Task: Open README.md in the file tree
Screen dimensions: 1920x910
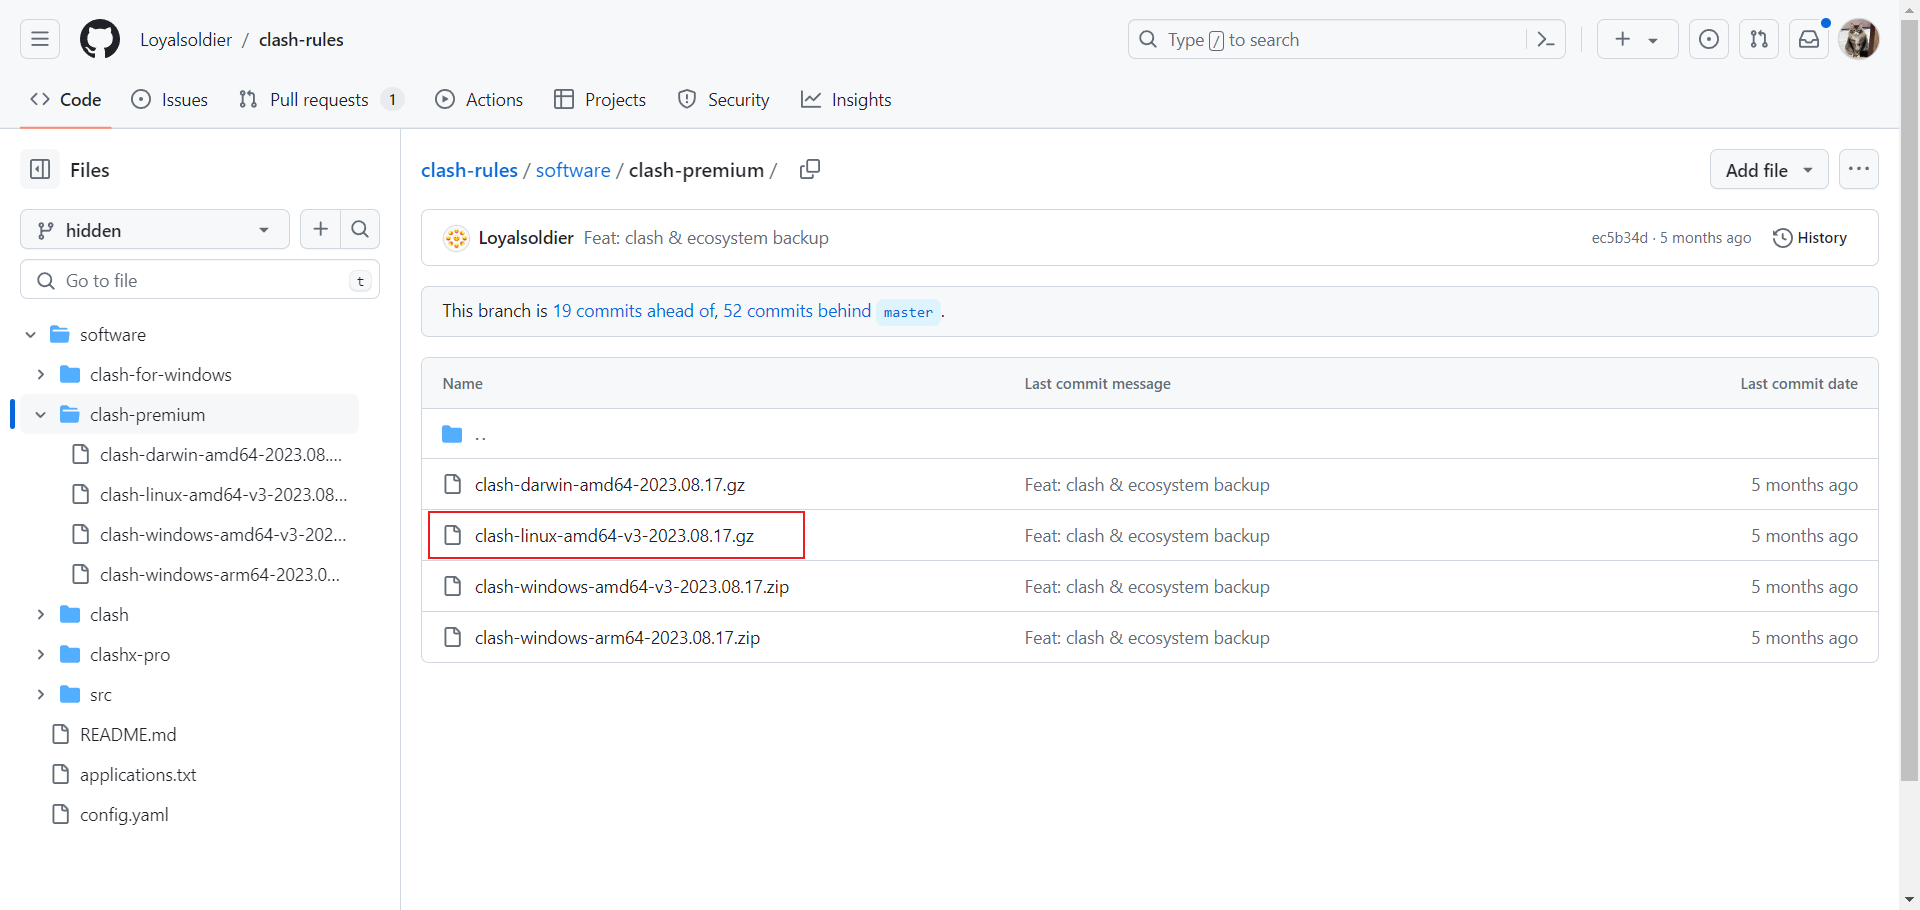Action: pos(128,734)
